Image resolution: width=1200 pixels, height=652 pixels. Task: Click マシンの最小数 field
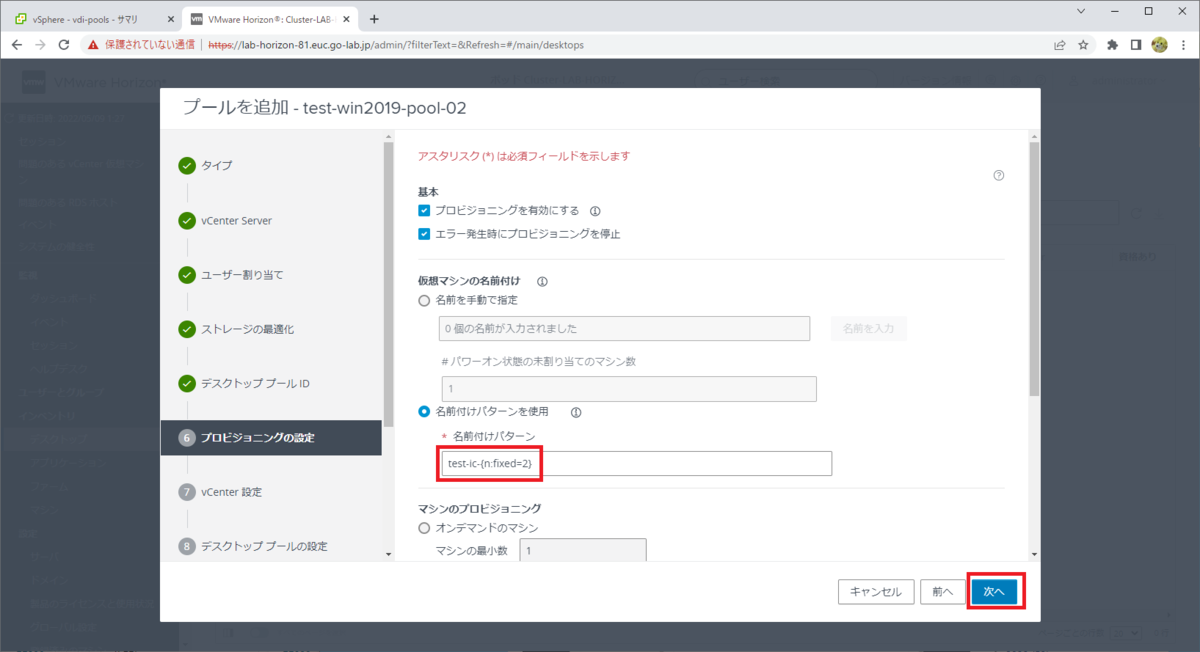tap(583, 551)
